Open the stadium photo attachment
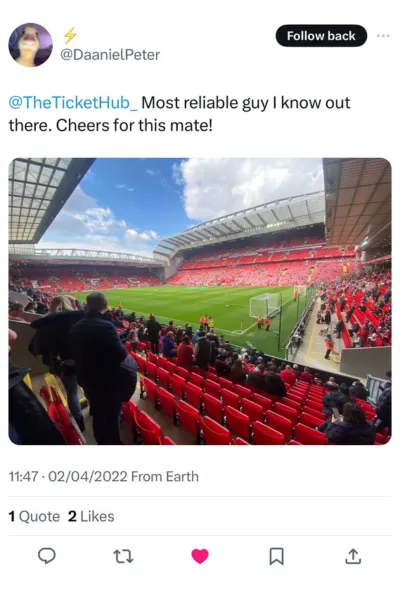400x600 pixels. click(200, 301)
